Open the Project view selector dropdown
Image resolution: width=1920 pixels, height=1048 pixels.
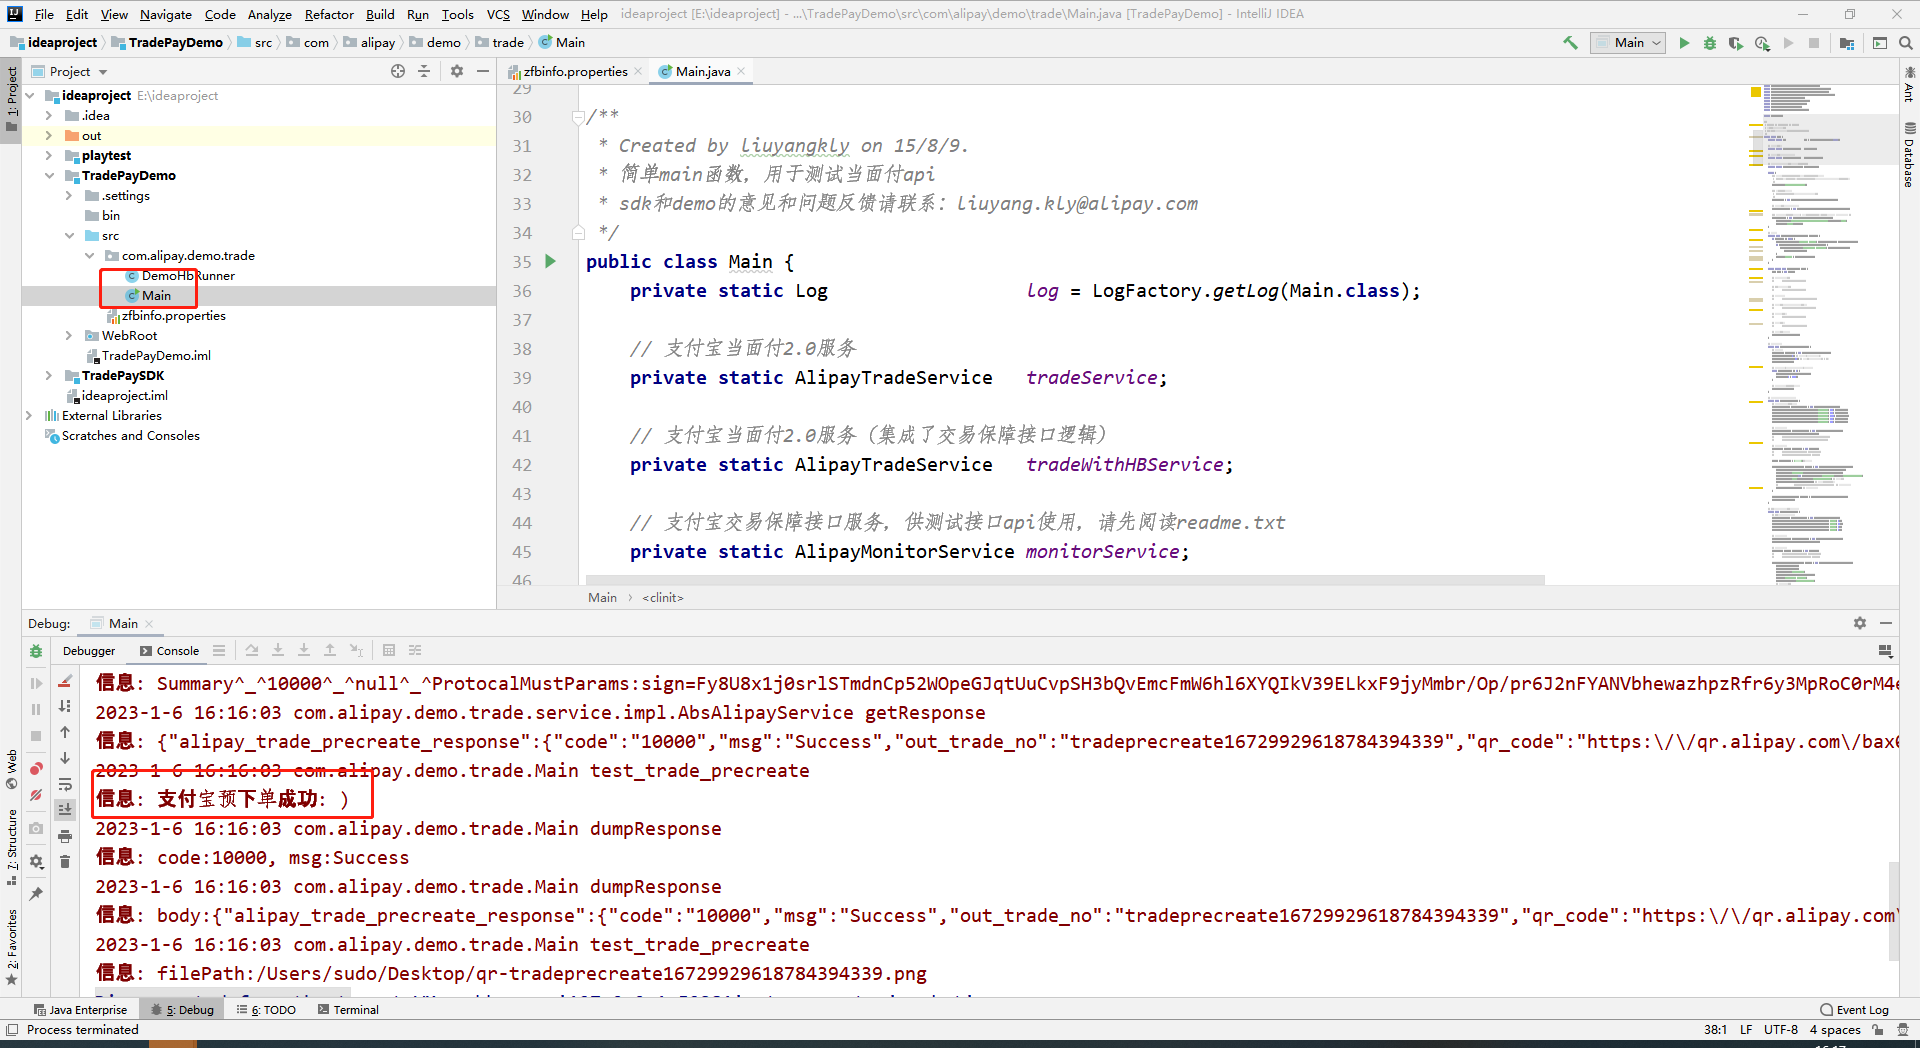point(79,71)
